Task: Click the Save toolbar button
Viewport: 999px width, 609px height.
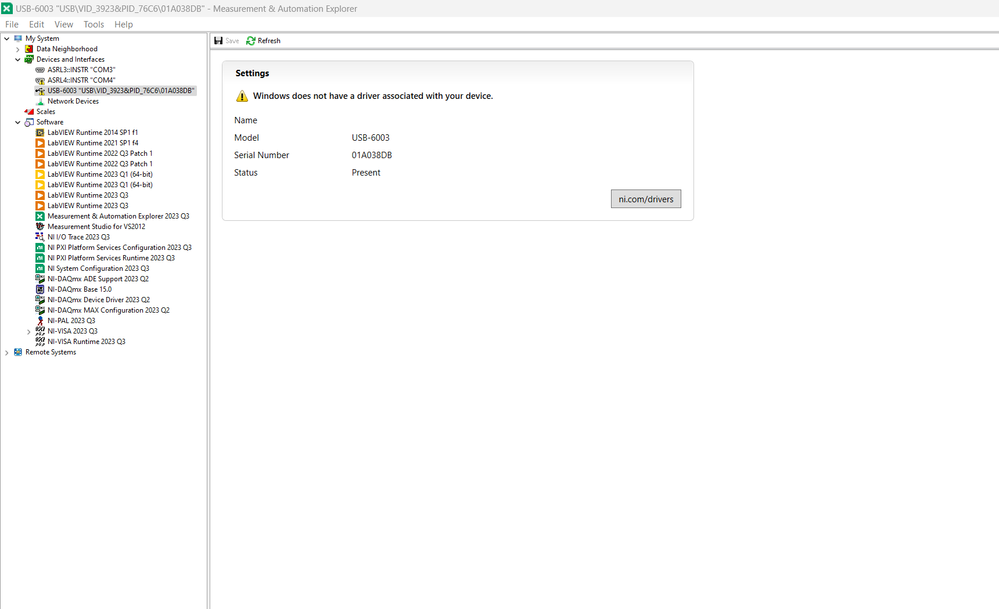Action: 226,41
